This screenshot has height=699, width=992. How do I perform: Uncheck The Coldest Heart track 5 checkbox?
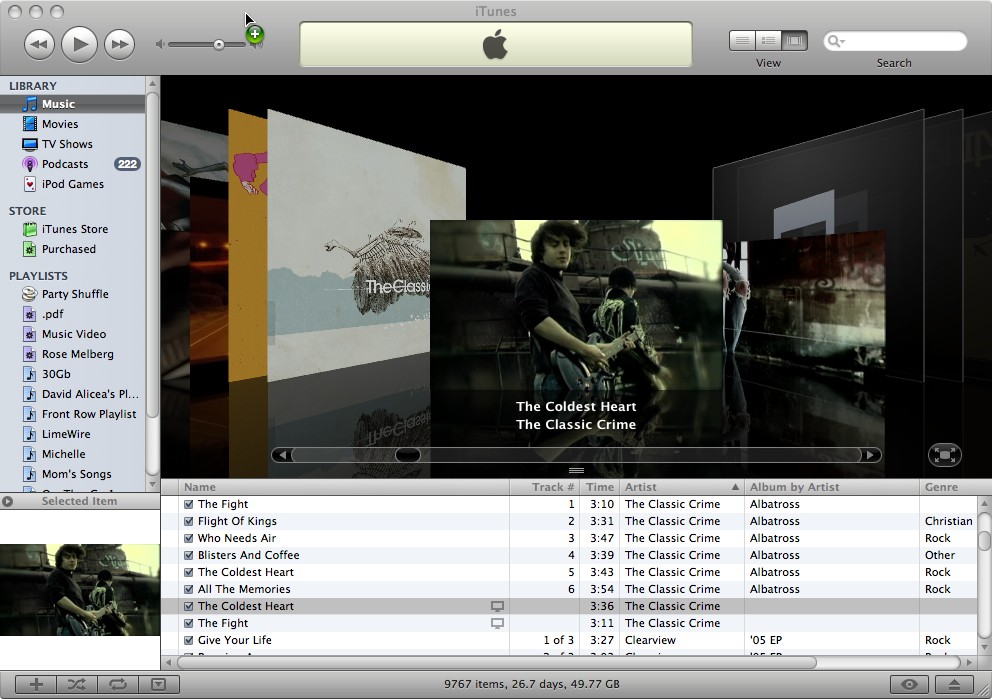point(189,572)
